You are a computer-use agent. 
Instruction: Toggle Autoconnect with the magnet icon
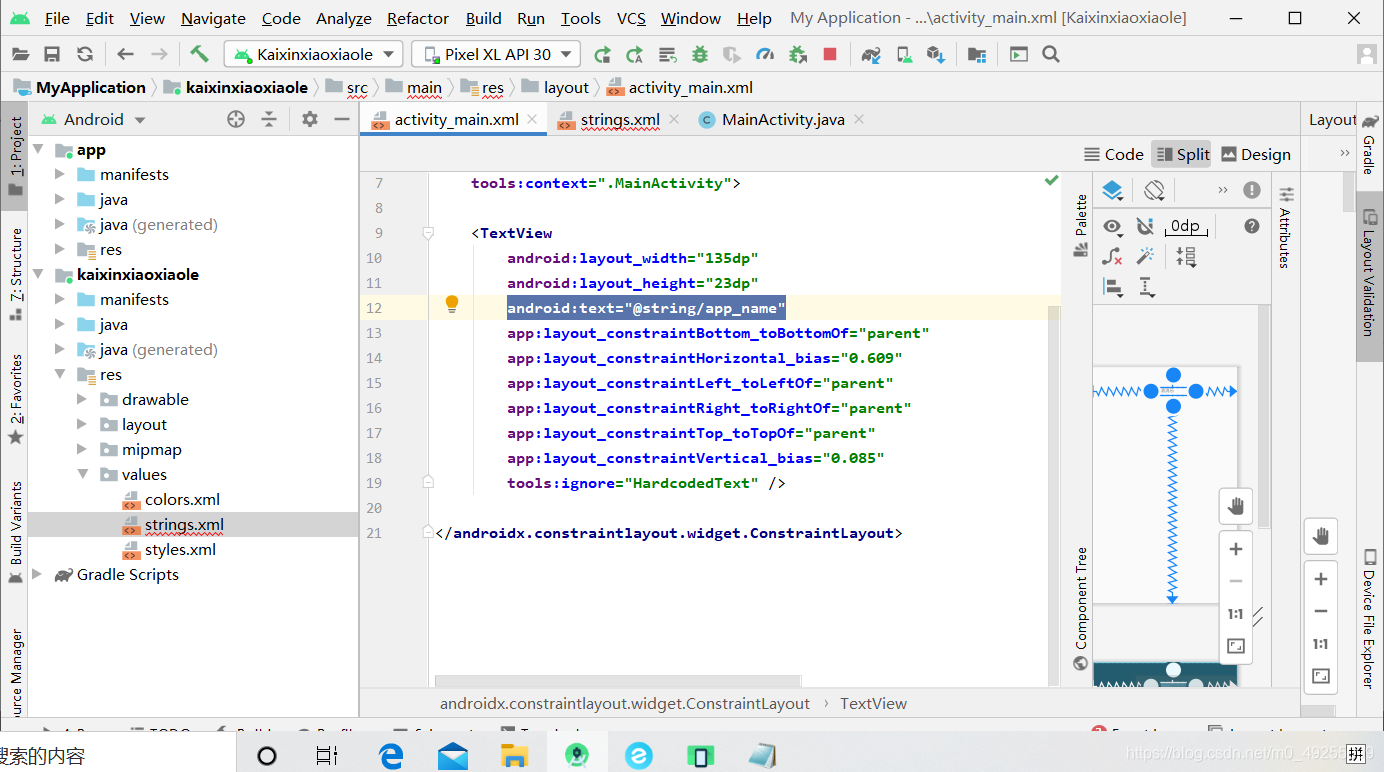[1145, 226]
